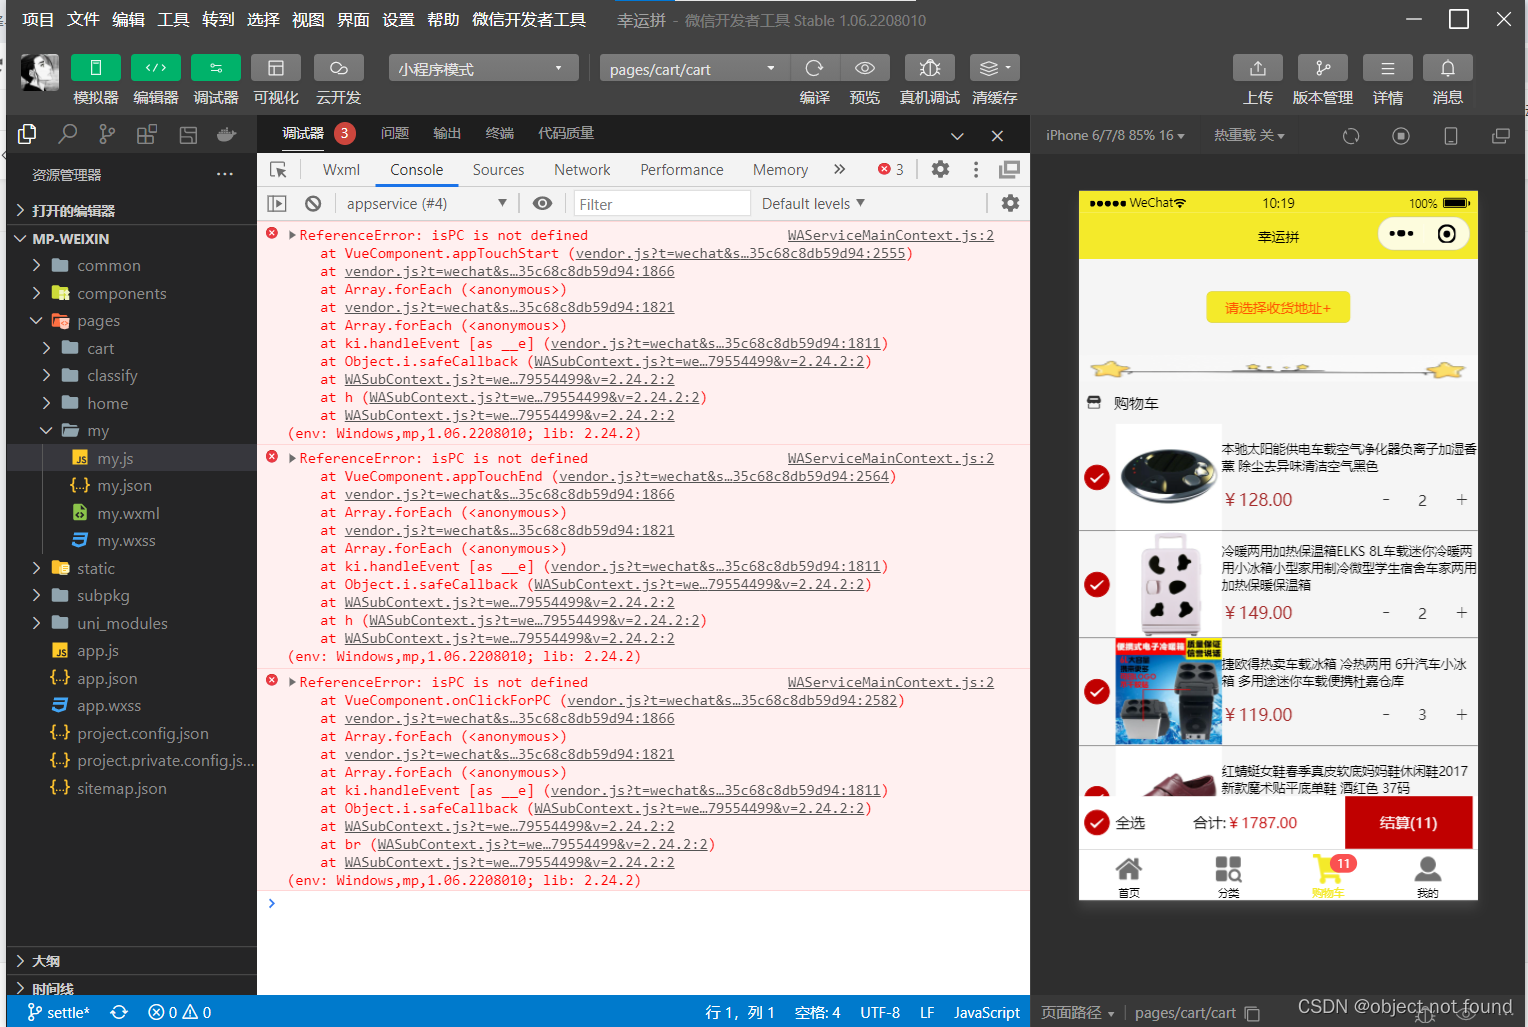Screen dimensions: 1528x1027
Task: Toggle the console sidebar panel icon
Action: click(277, 204)
